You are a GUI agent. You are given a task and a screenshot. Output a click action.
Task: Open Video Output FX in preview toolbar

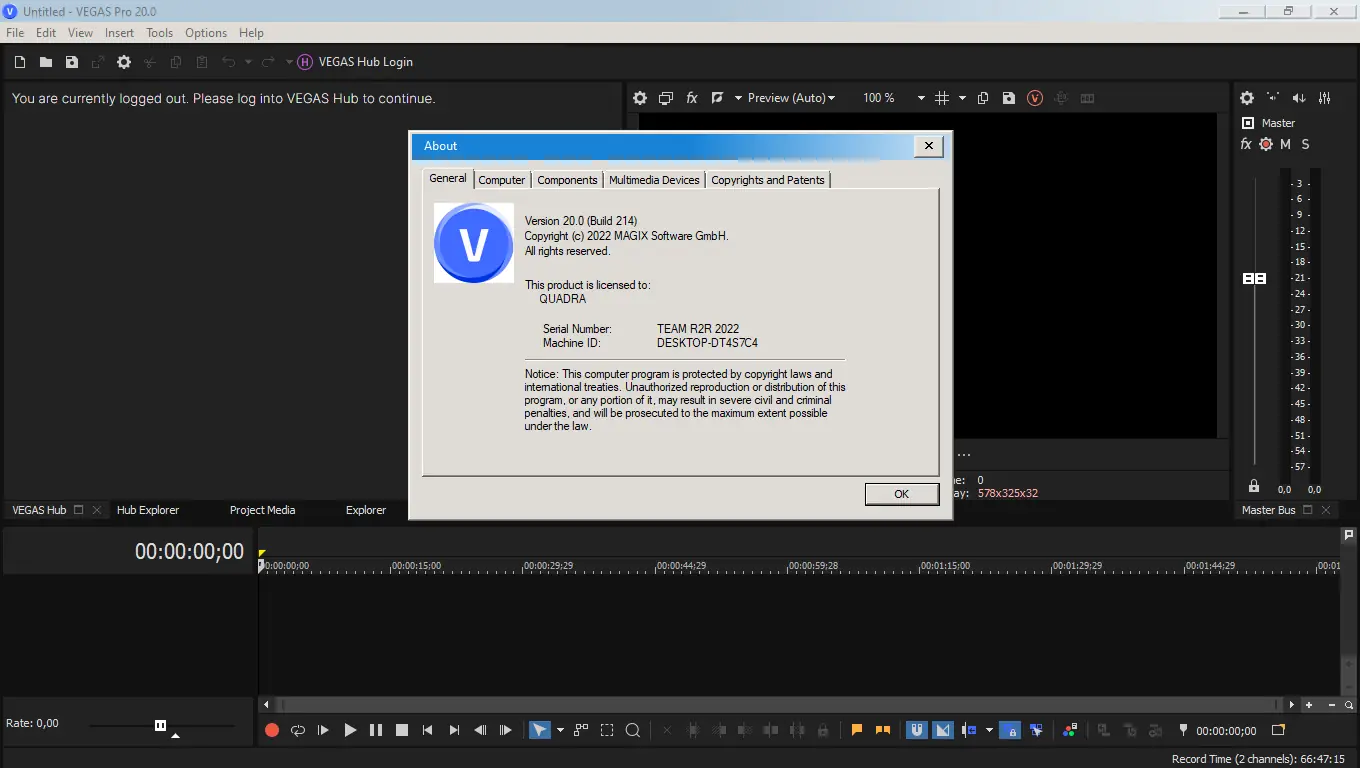click(692, 98)
